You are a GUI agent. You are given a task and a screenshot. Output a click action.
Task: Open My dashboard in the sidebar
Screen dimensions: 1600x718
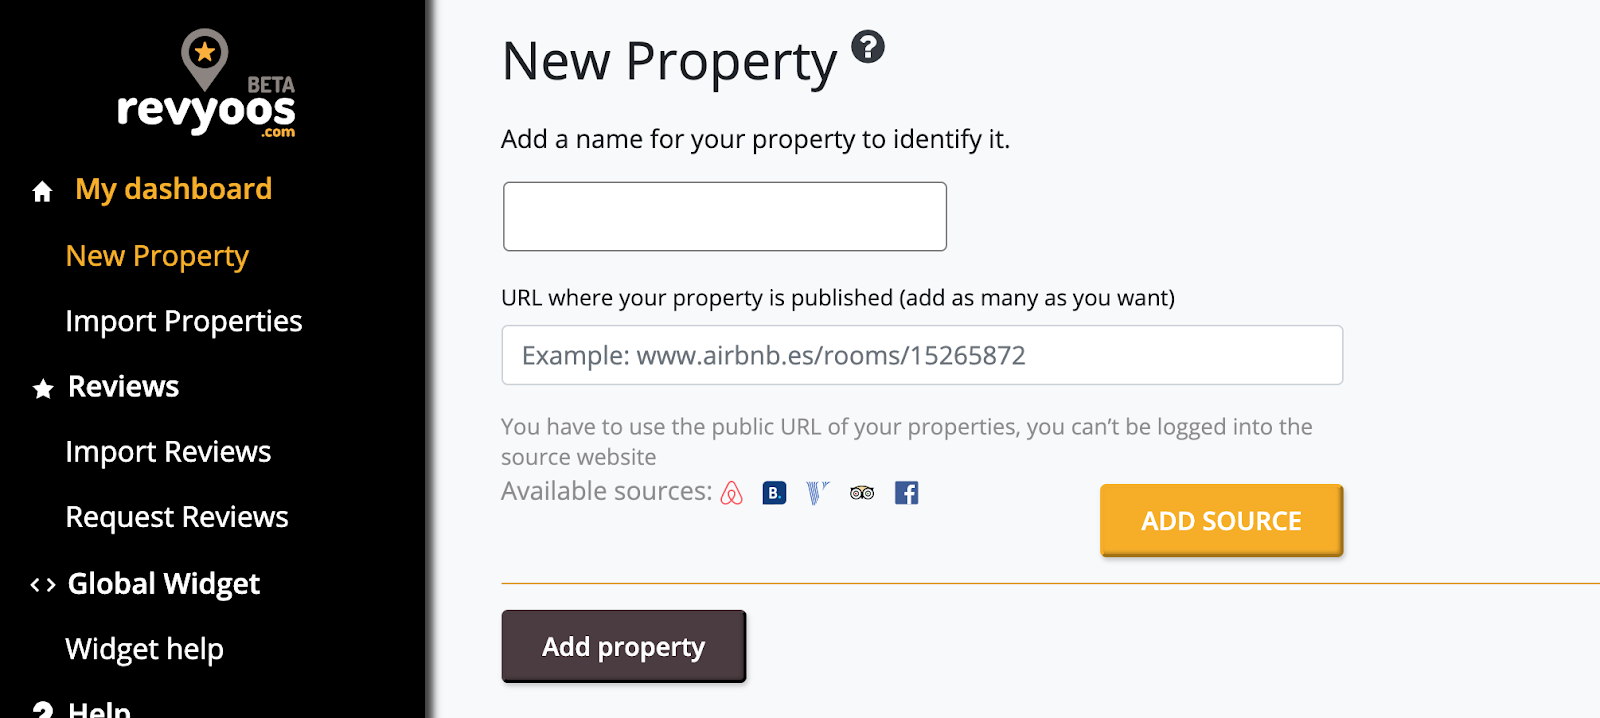[173, 189]
